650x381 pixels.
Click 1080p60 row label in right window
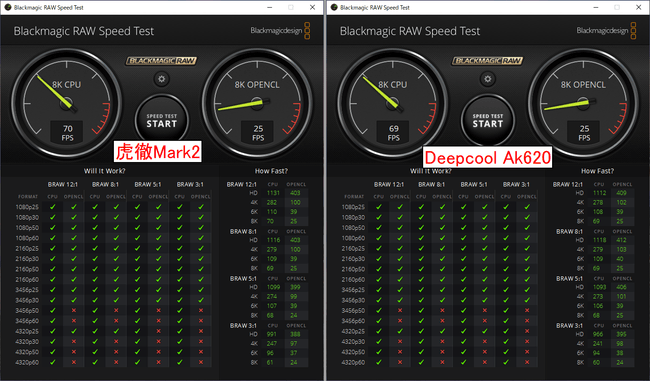coord(353,238)
